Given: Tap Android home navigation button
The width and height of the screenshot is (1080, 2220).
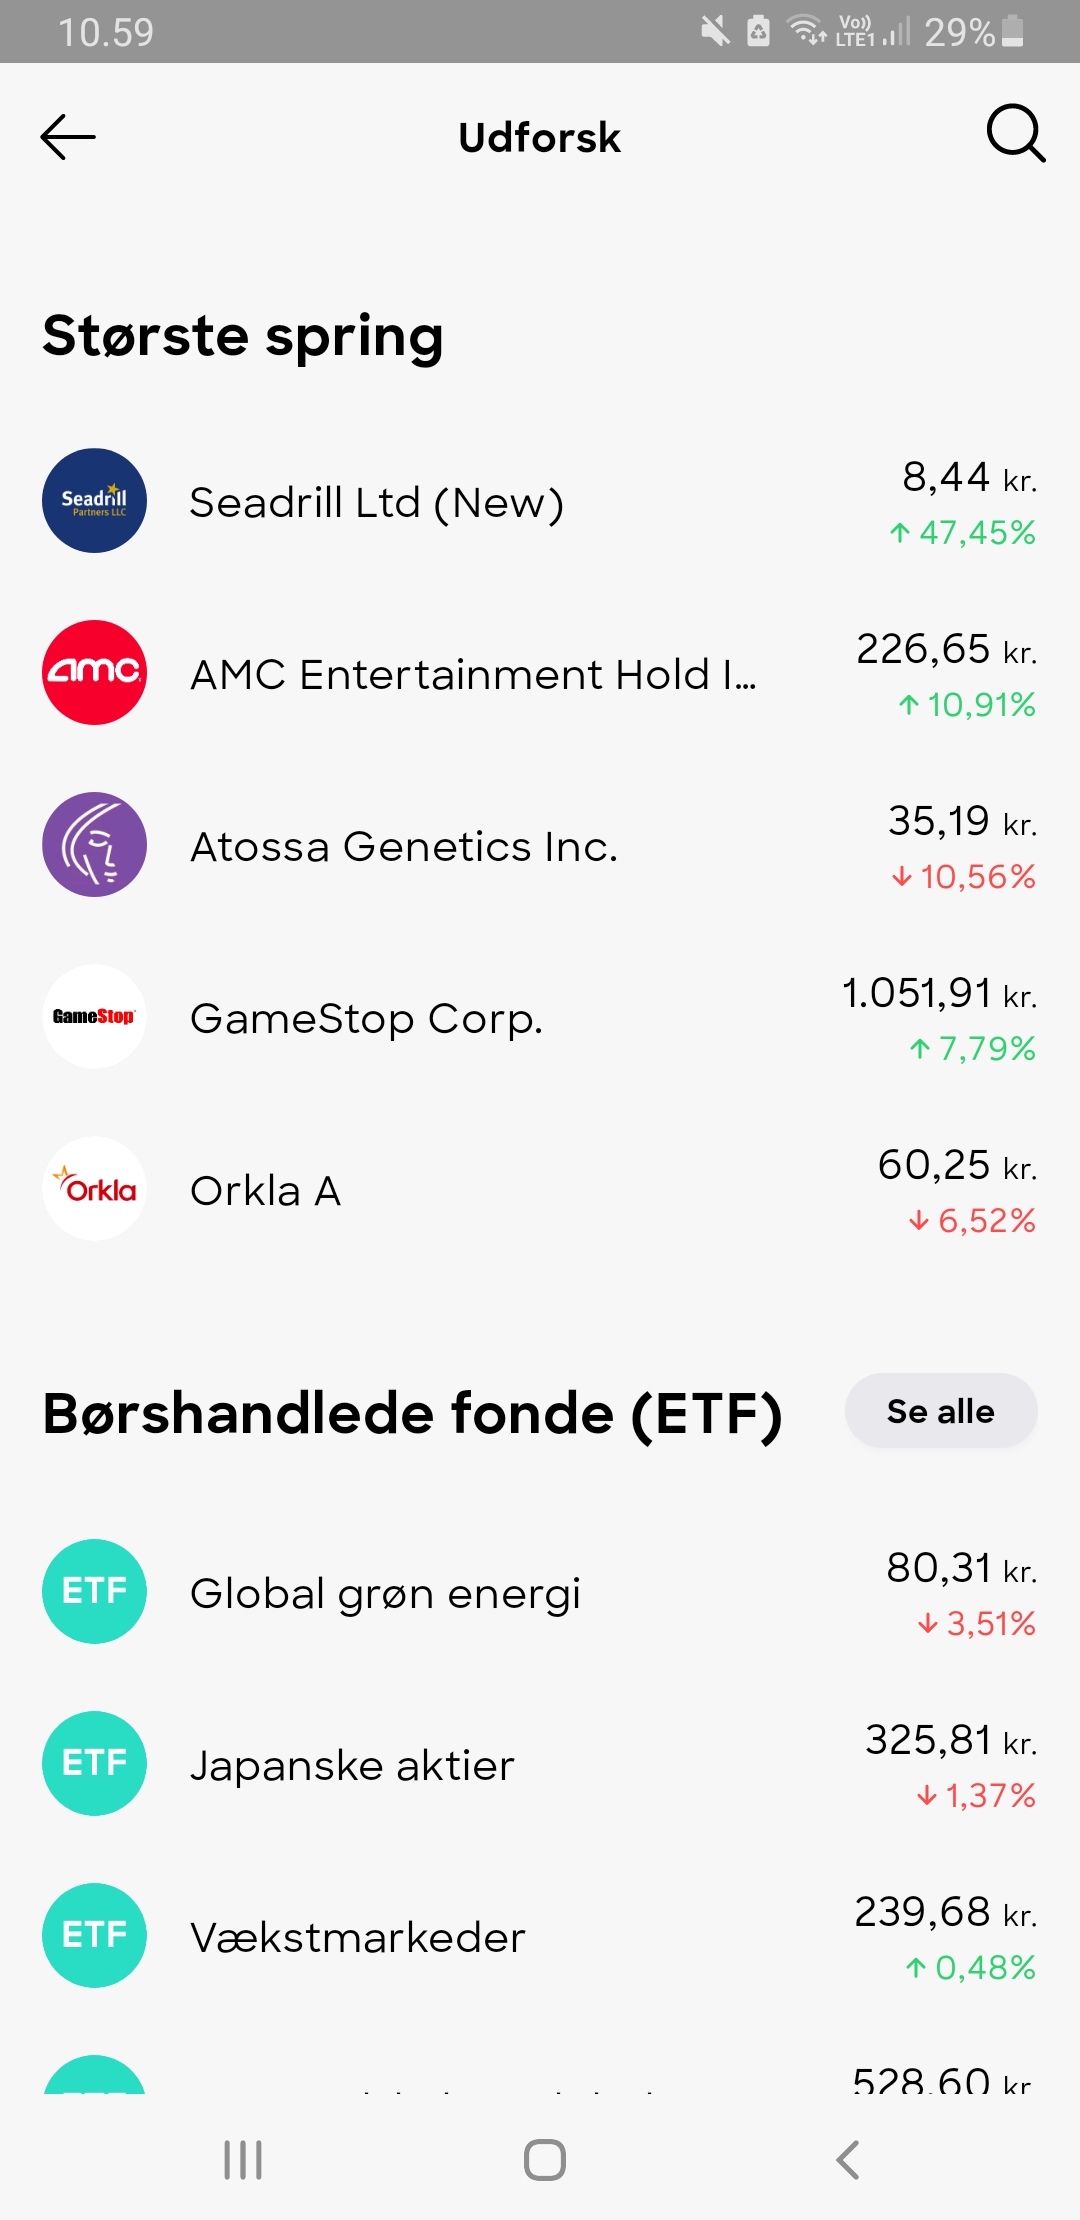Looking at the screenshot, I should click(545, 2160).
